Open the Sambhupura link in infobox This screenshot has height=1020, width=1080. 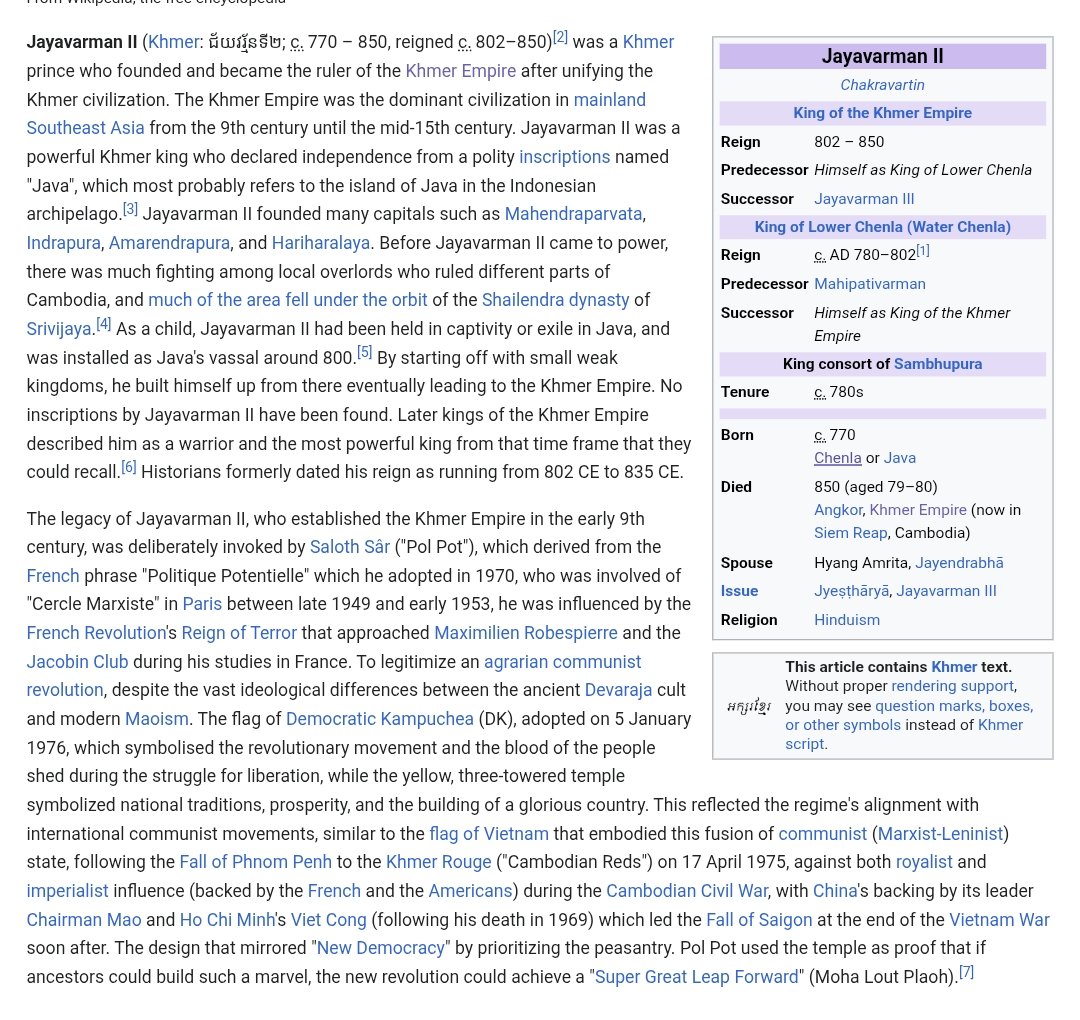click(x=938, y=364)
